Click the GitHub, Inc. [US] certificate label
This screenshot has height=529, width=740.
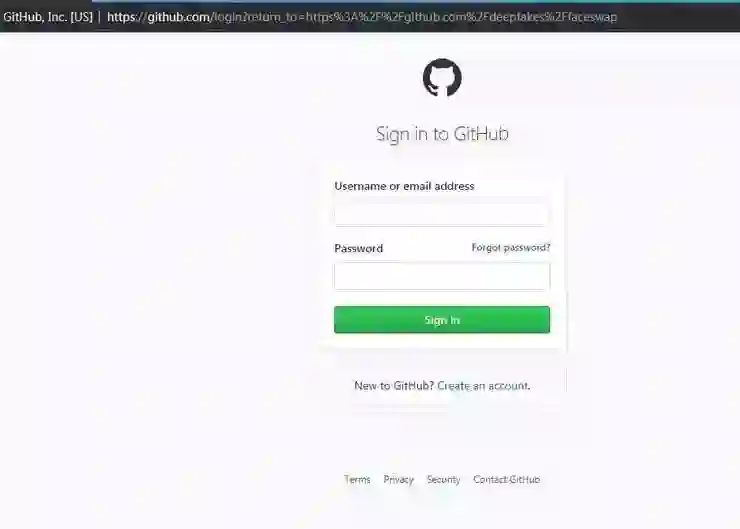[x=48, y=17]
